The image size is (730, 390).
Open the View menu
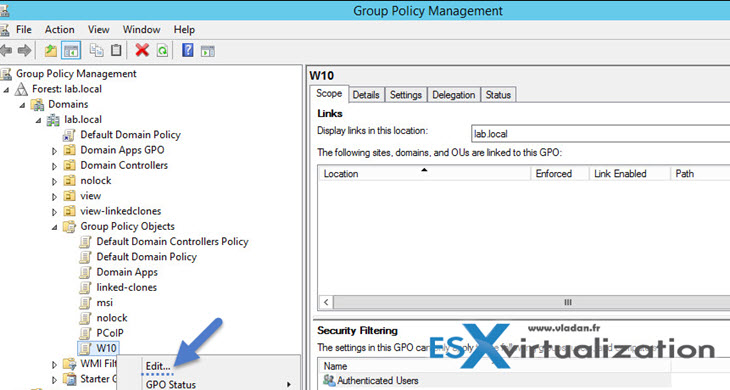tap(99, 29)
